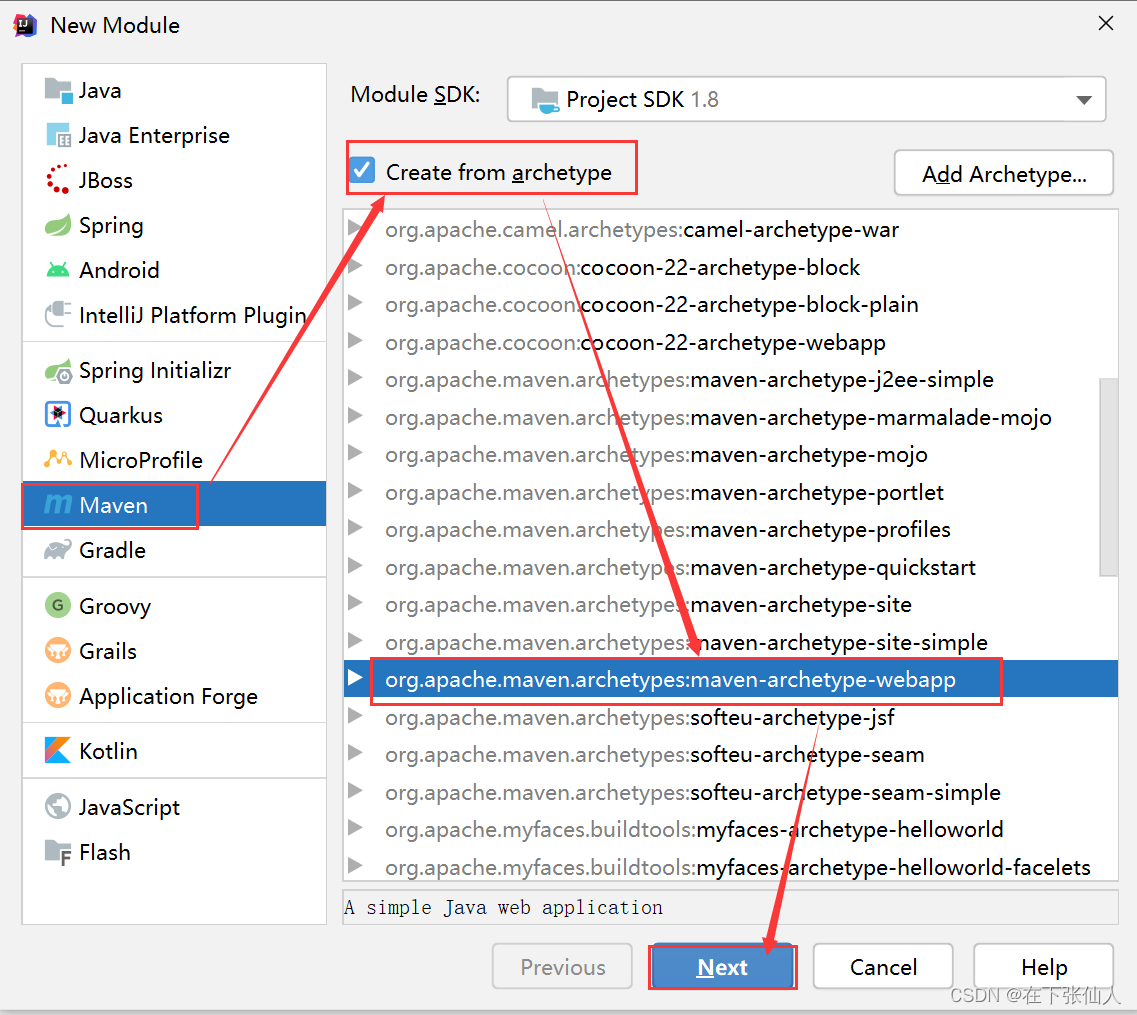
Task: Click the Java module type icon
Action: click(x=58, y=91)
